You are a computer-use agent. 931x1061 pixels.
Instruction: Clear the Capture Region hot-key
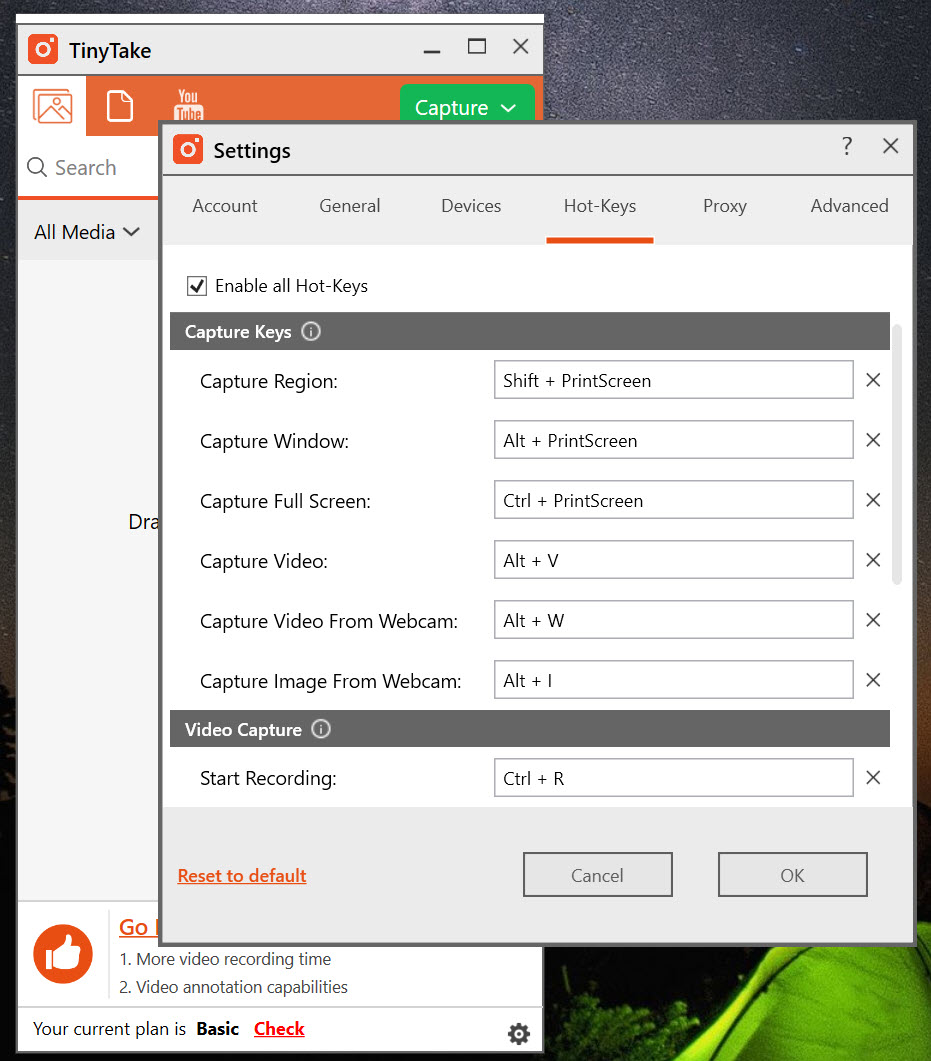(x=873, y=381)
